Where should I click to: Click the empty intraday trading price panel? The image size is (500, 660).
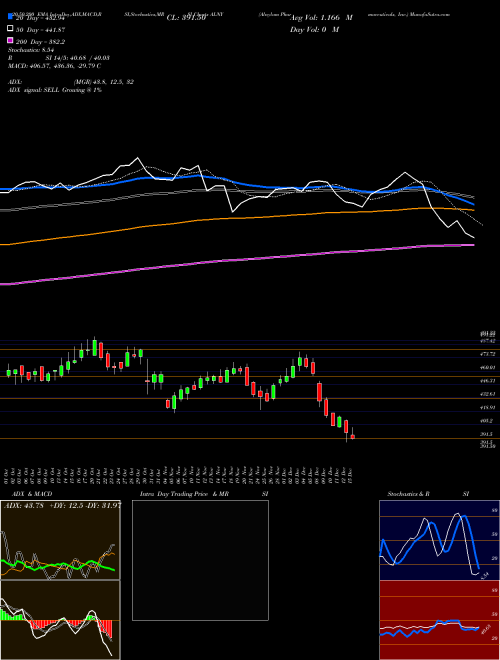coord(200,560)
